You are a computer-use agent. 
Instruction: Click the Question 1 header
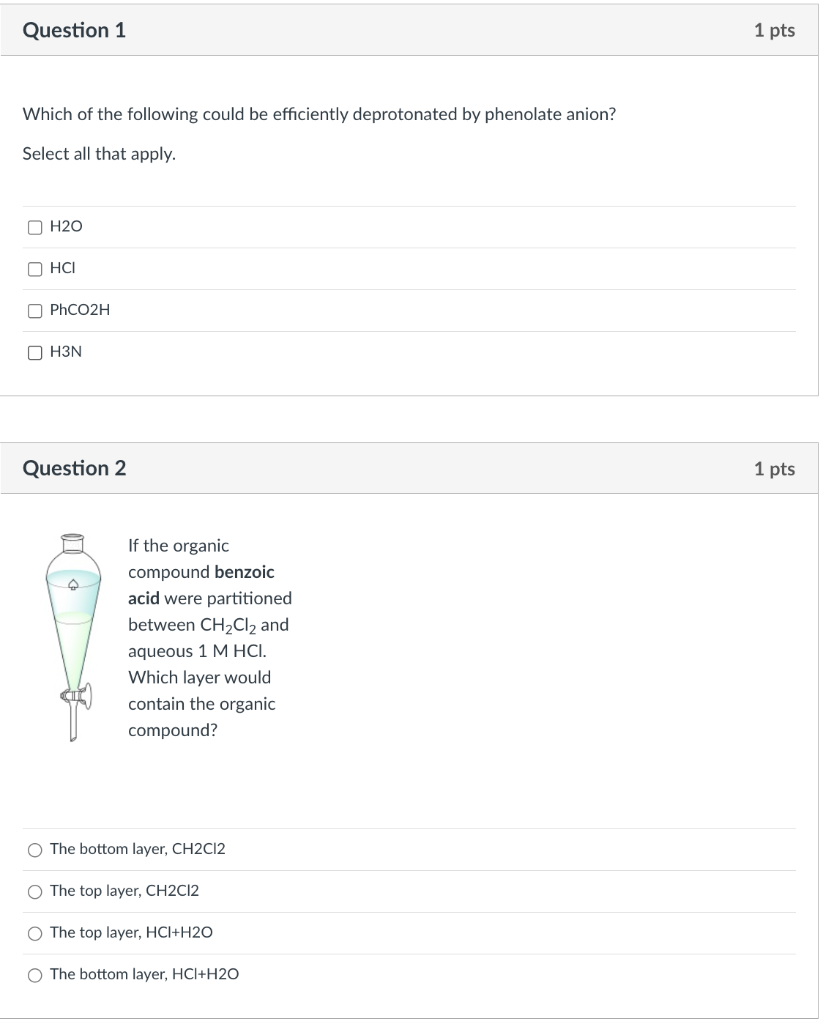pos(73,30)
